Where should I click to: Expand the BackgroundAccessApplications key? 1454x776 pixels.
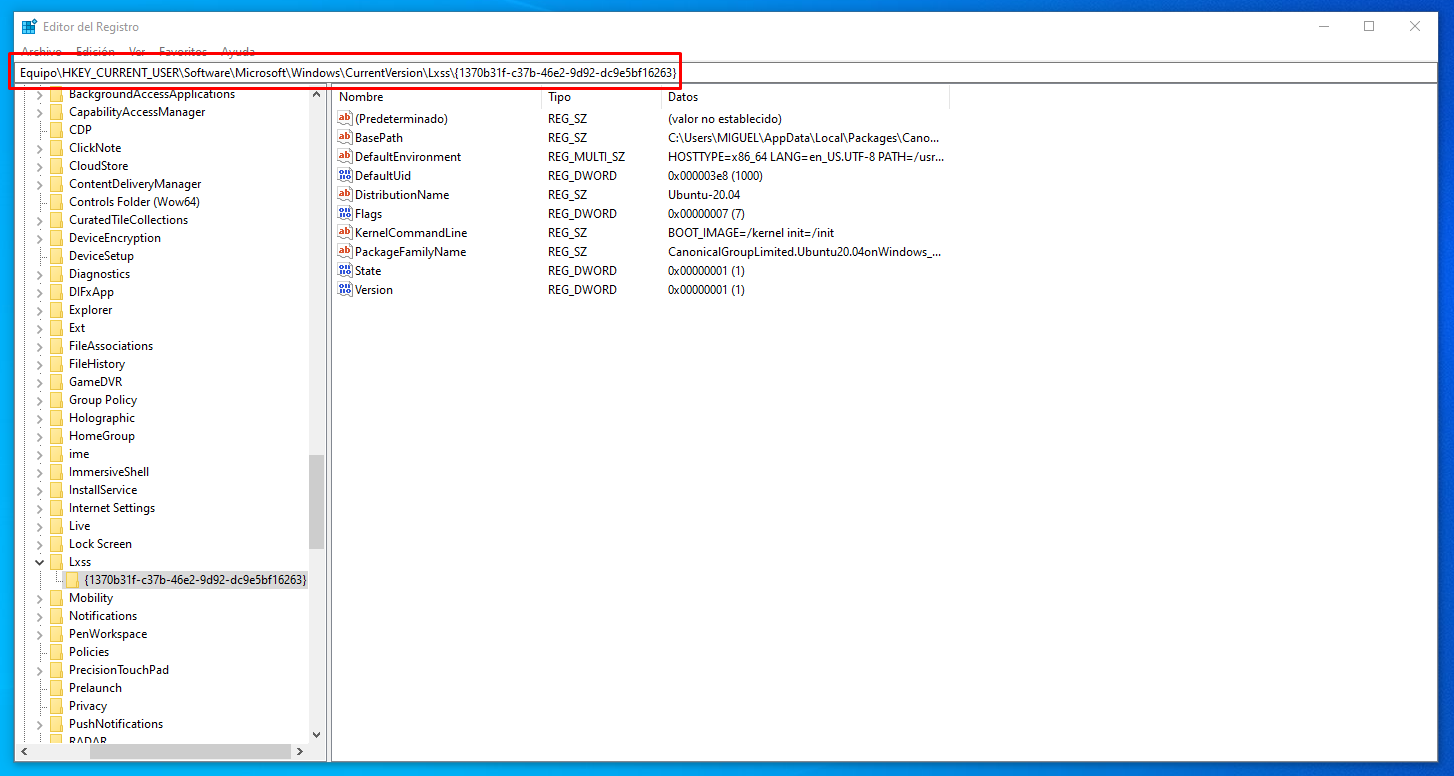(40, 94)
